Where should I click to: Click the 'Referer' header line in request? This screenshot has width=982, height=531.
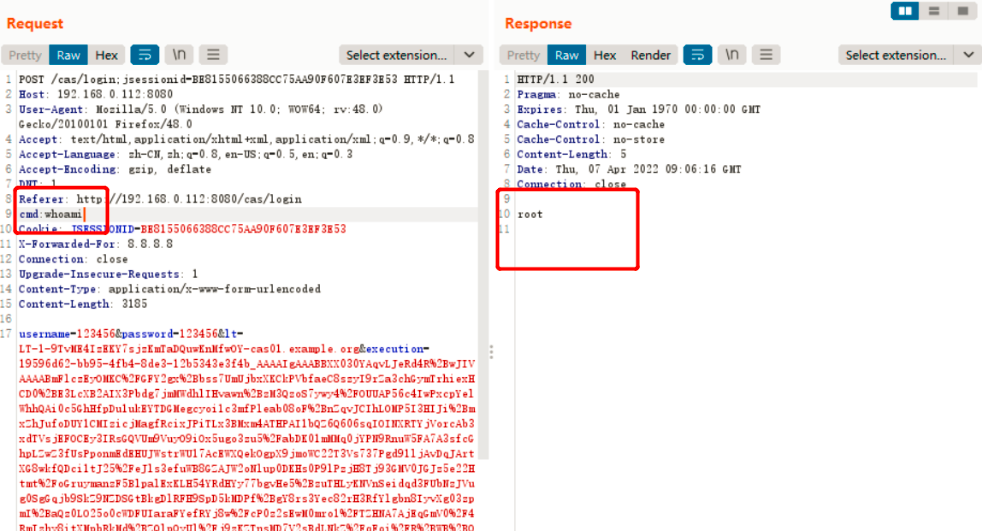160,199
